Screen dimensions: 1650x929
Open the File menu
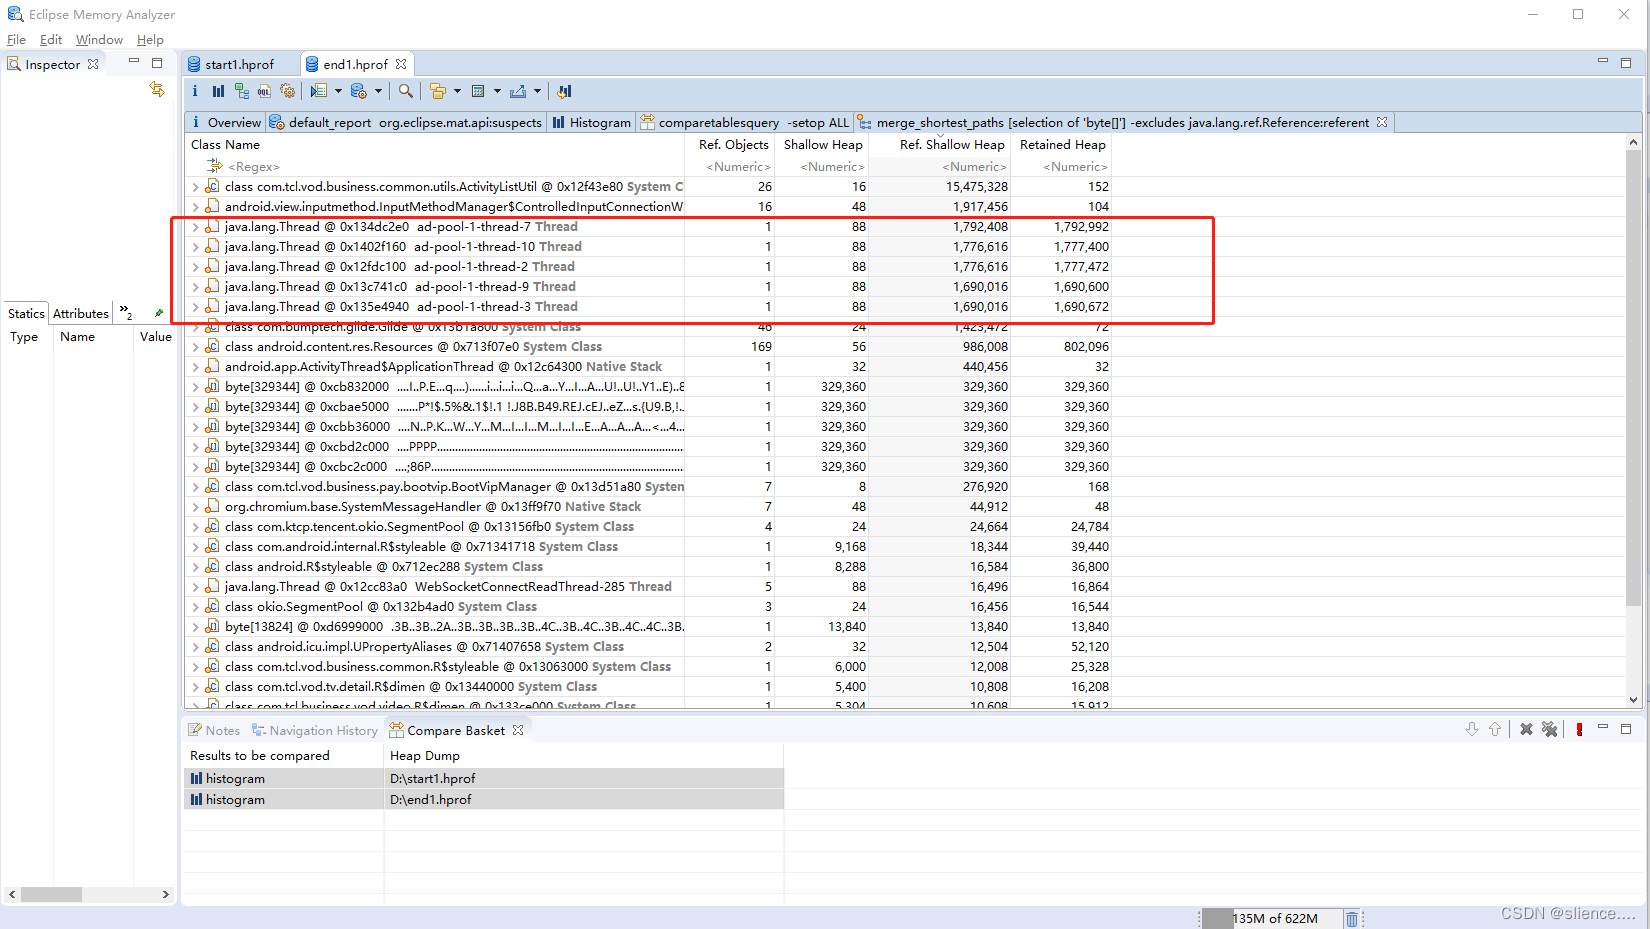[x=16, y=40]
